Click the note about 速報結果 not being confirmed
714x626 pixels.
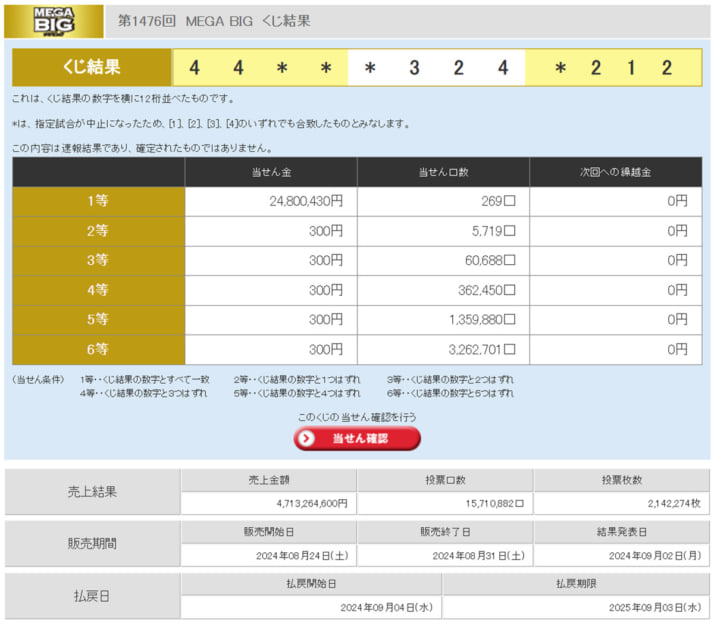click(x=143, y=148)
